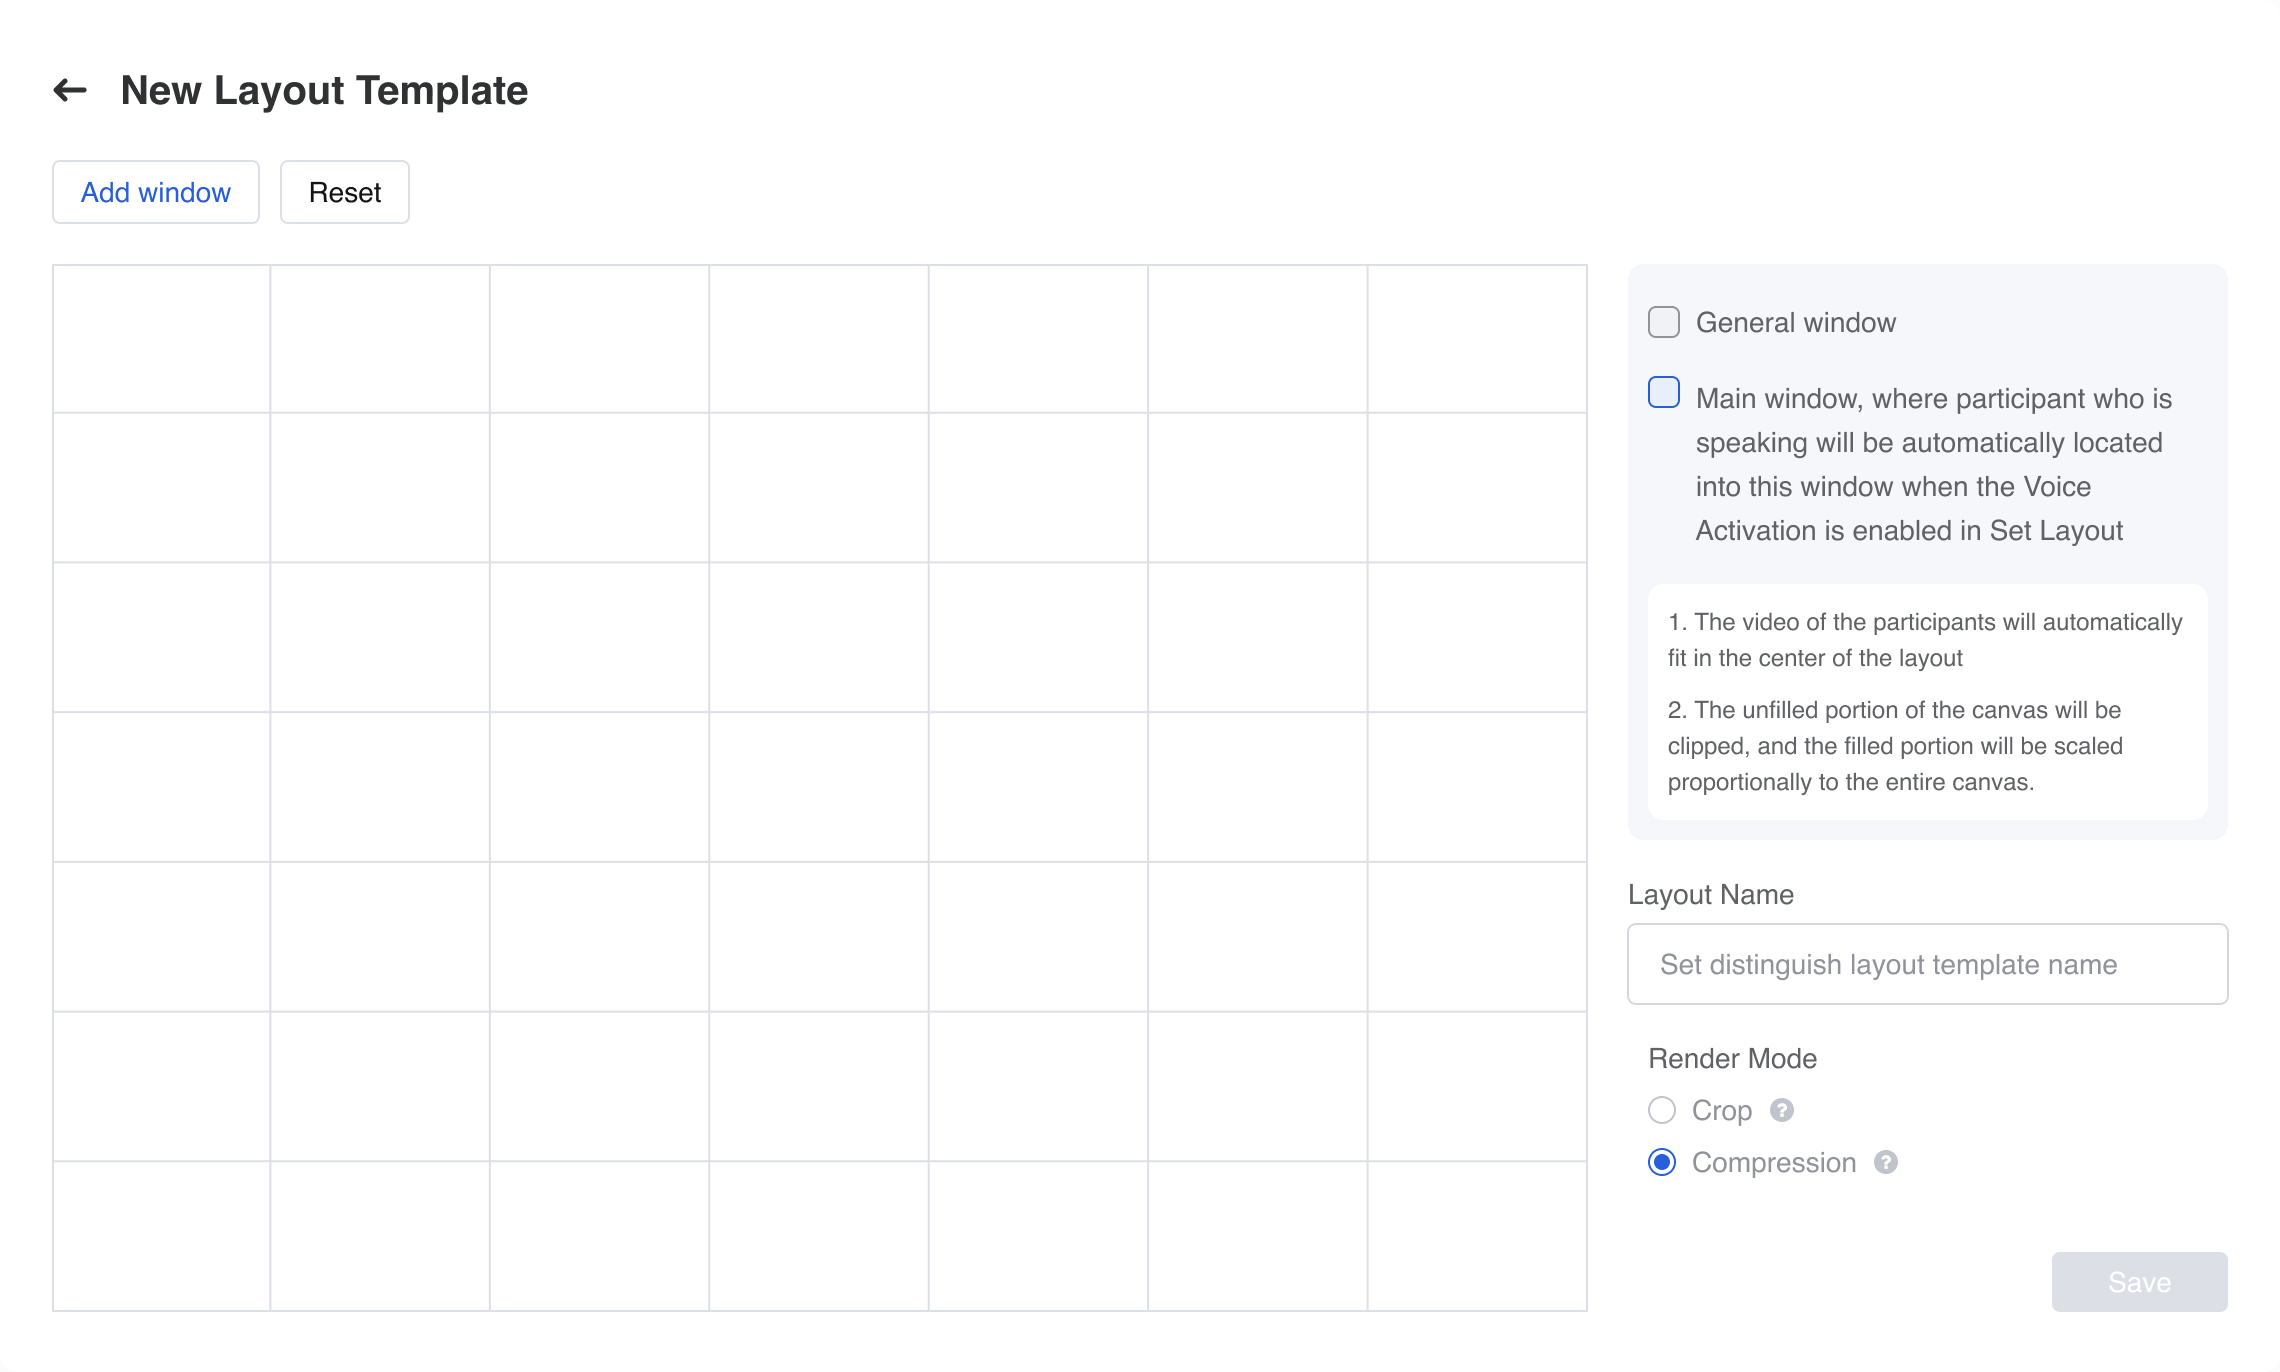Click the note about unfilled canvas clipping

point(1894,746)
